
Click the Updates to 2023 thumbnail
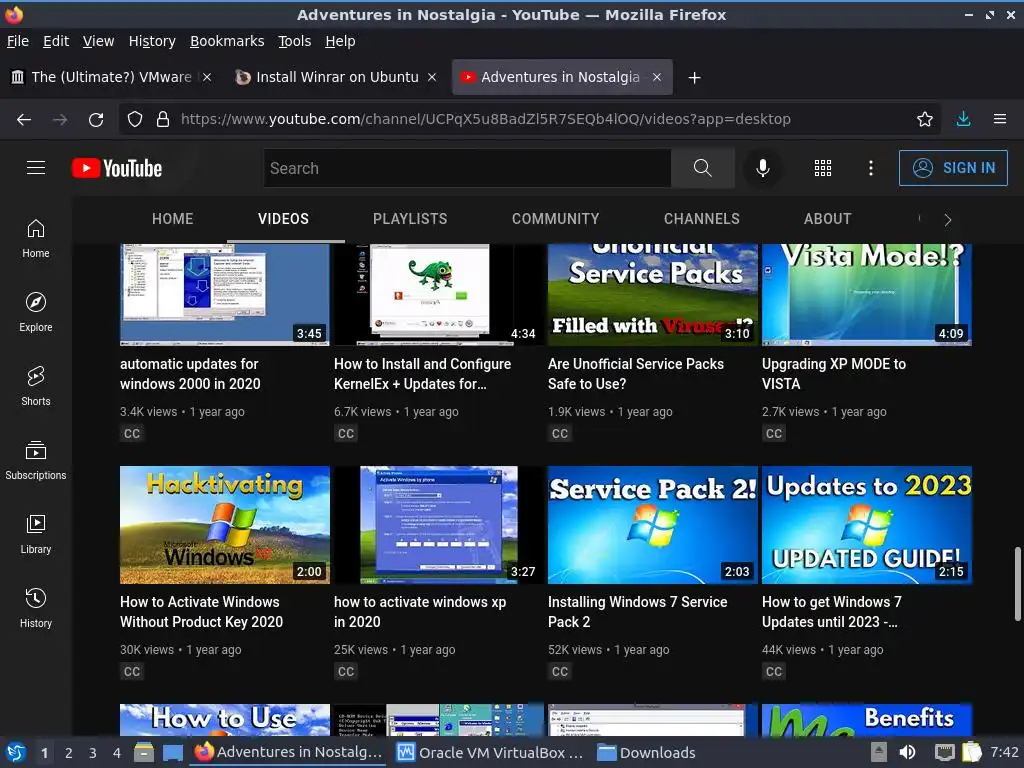867,524
